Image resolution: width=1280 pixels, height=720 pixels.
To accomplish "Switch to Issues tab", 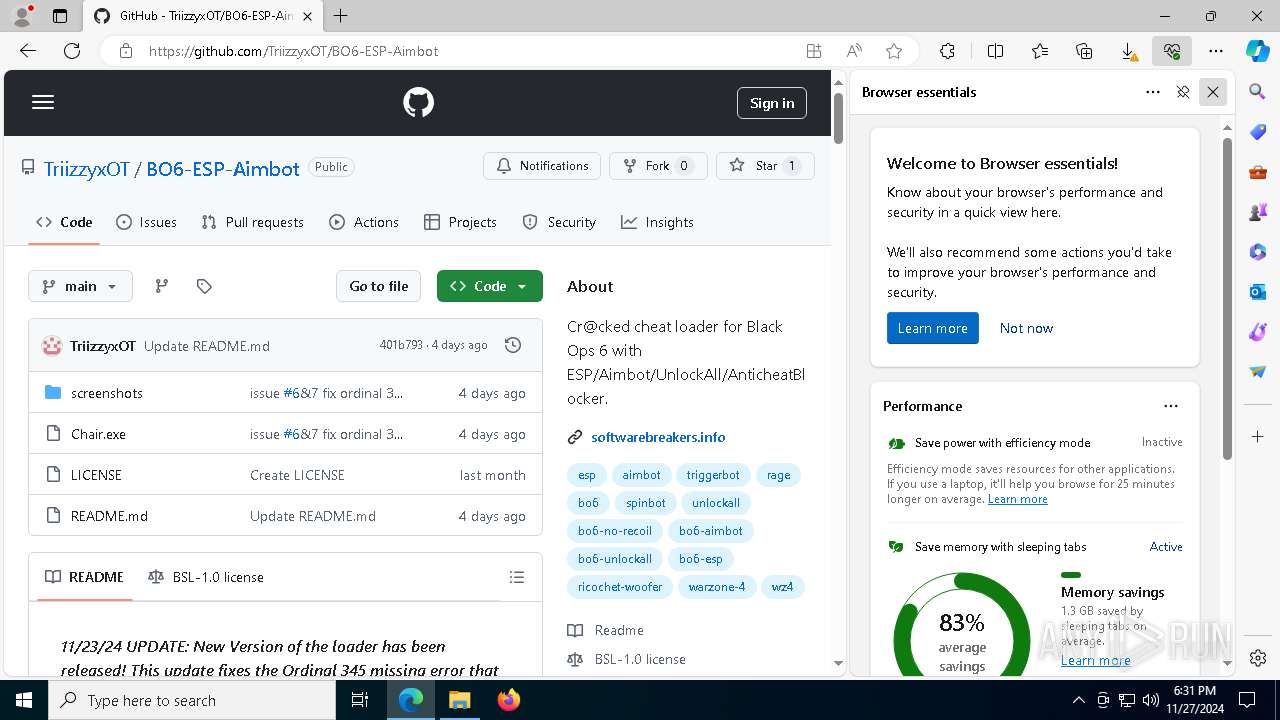I will (146, 222).
